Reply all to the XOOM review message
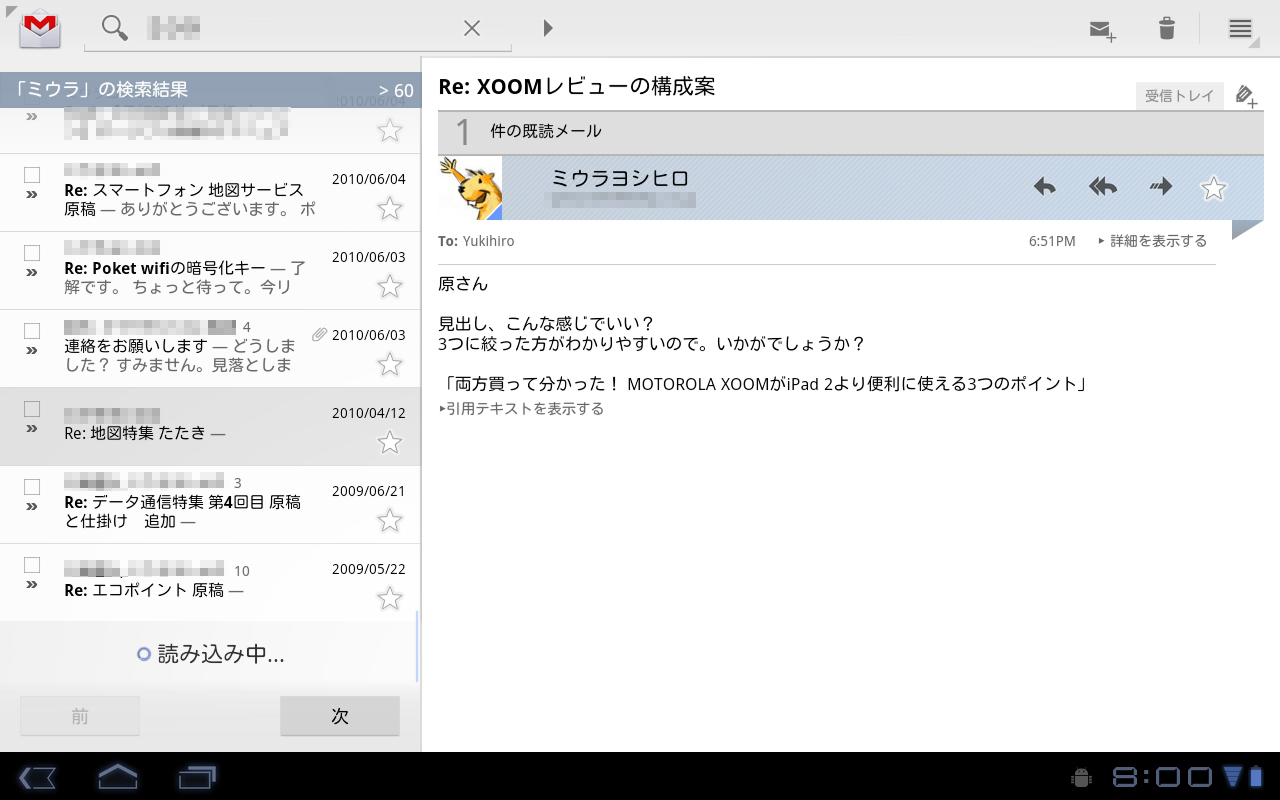Image resolution: width=1280 pixels, height=800 pixels. coord(1102,186)
